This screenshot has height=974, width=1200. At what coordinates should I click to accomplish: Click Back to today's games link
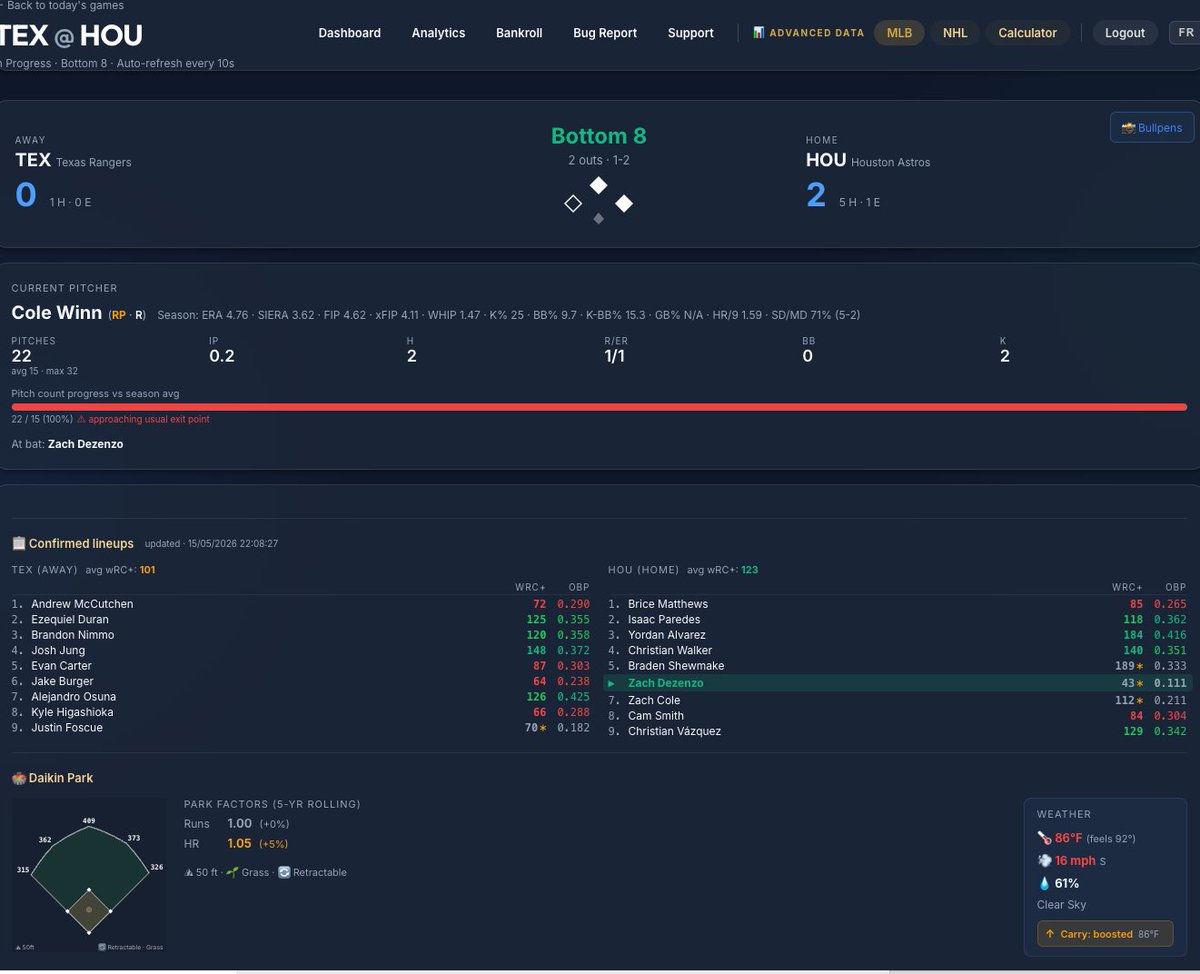(62, 6)
